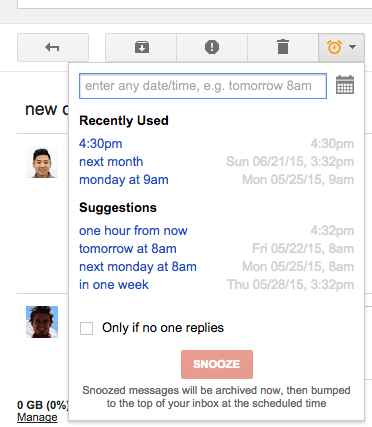This screenshot has width=372, height=427.
Task: Click the 'Sun 06/21/15, 3:32pm' time text
Action: click(x=290, y=162)
